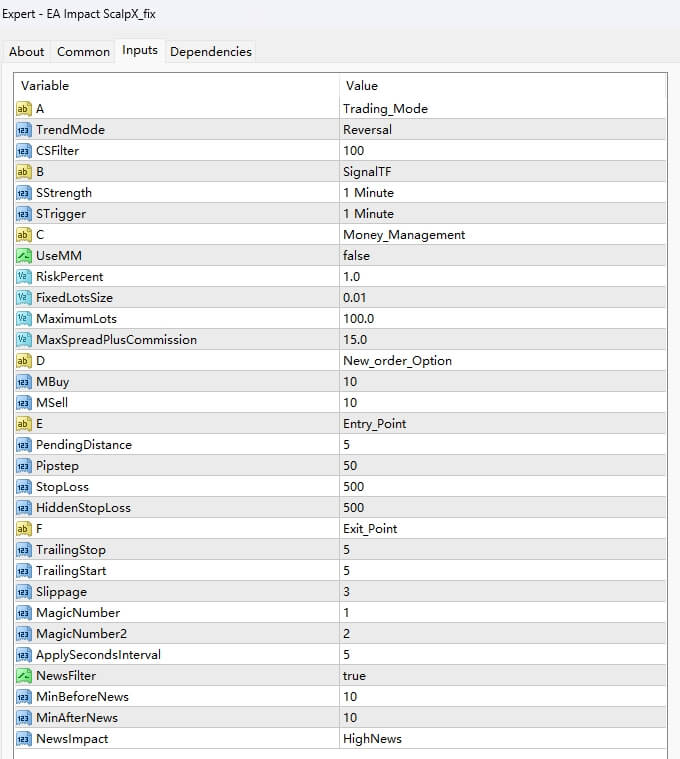Switch to the About tab
This screenshot has height=759, width=680.
27,51
